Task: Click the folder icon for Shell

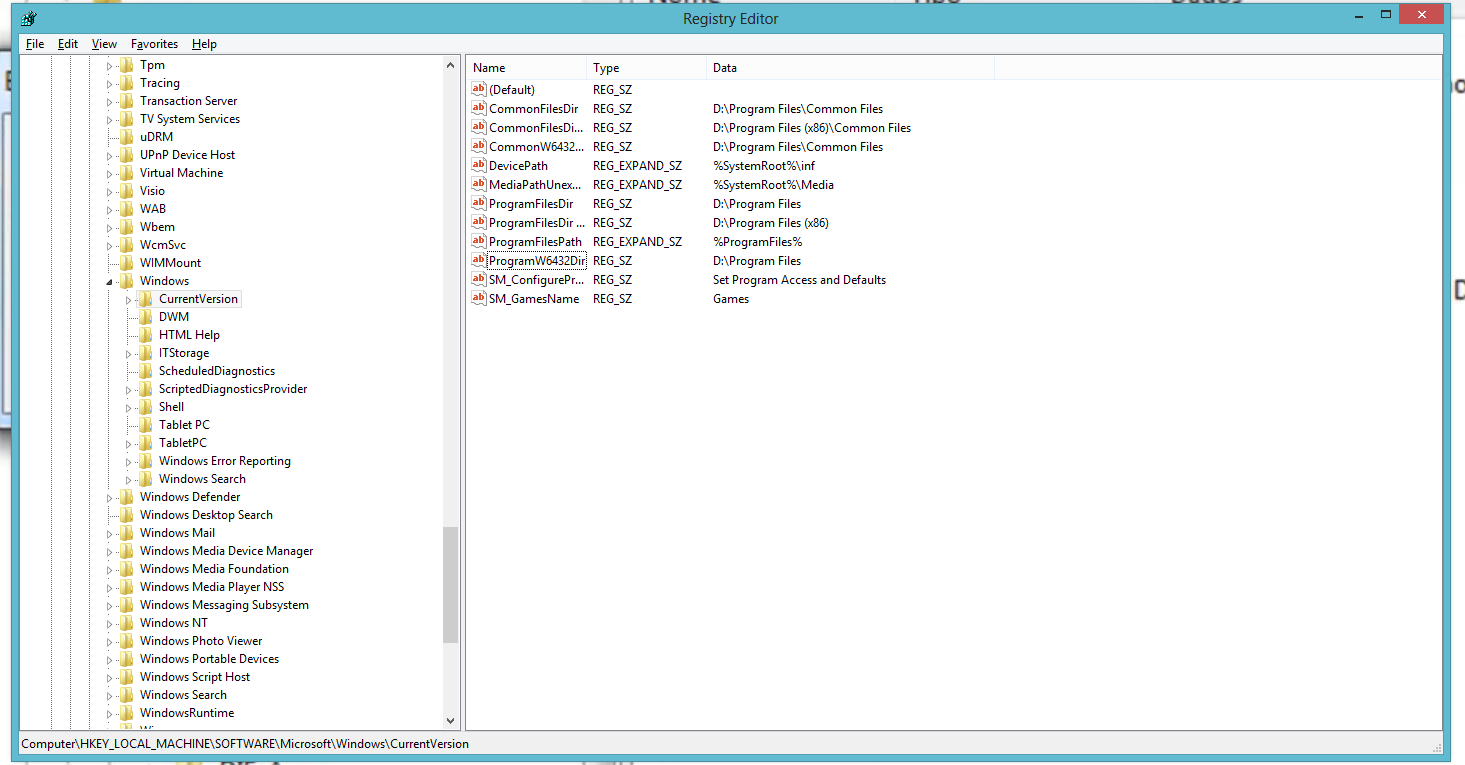Action: [x=145, y=407]
